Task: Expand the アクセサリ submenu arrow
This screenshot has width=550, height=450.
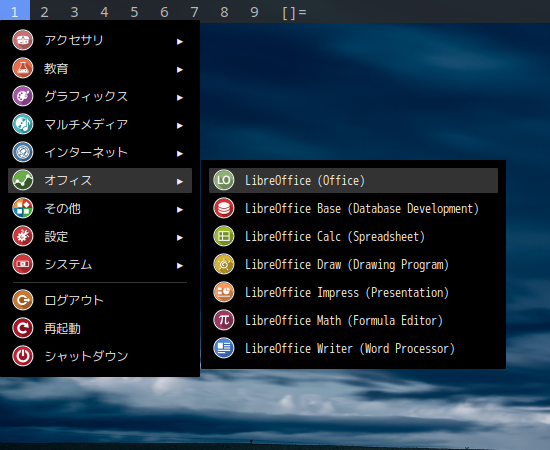Action: tap(180, 42)
